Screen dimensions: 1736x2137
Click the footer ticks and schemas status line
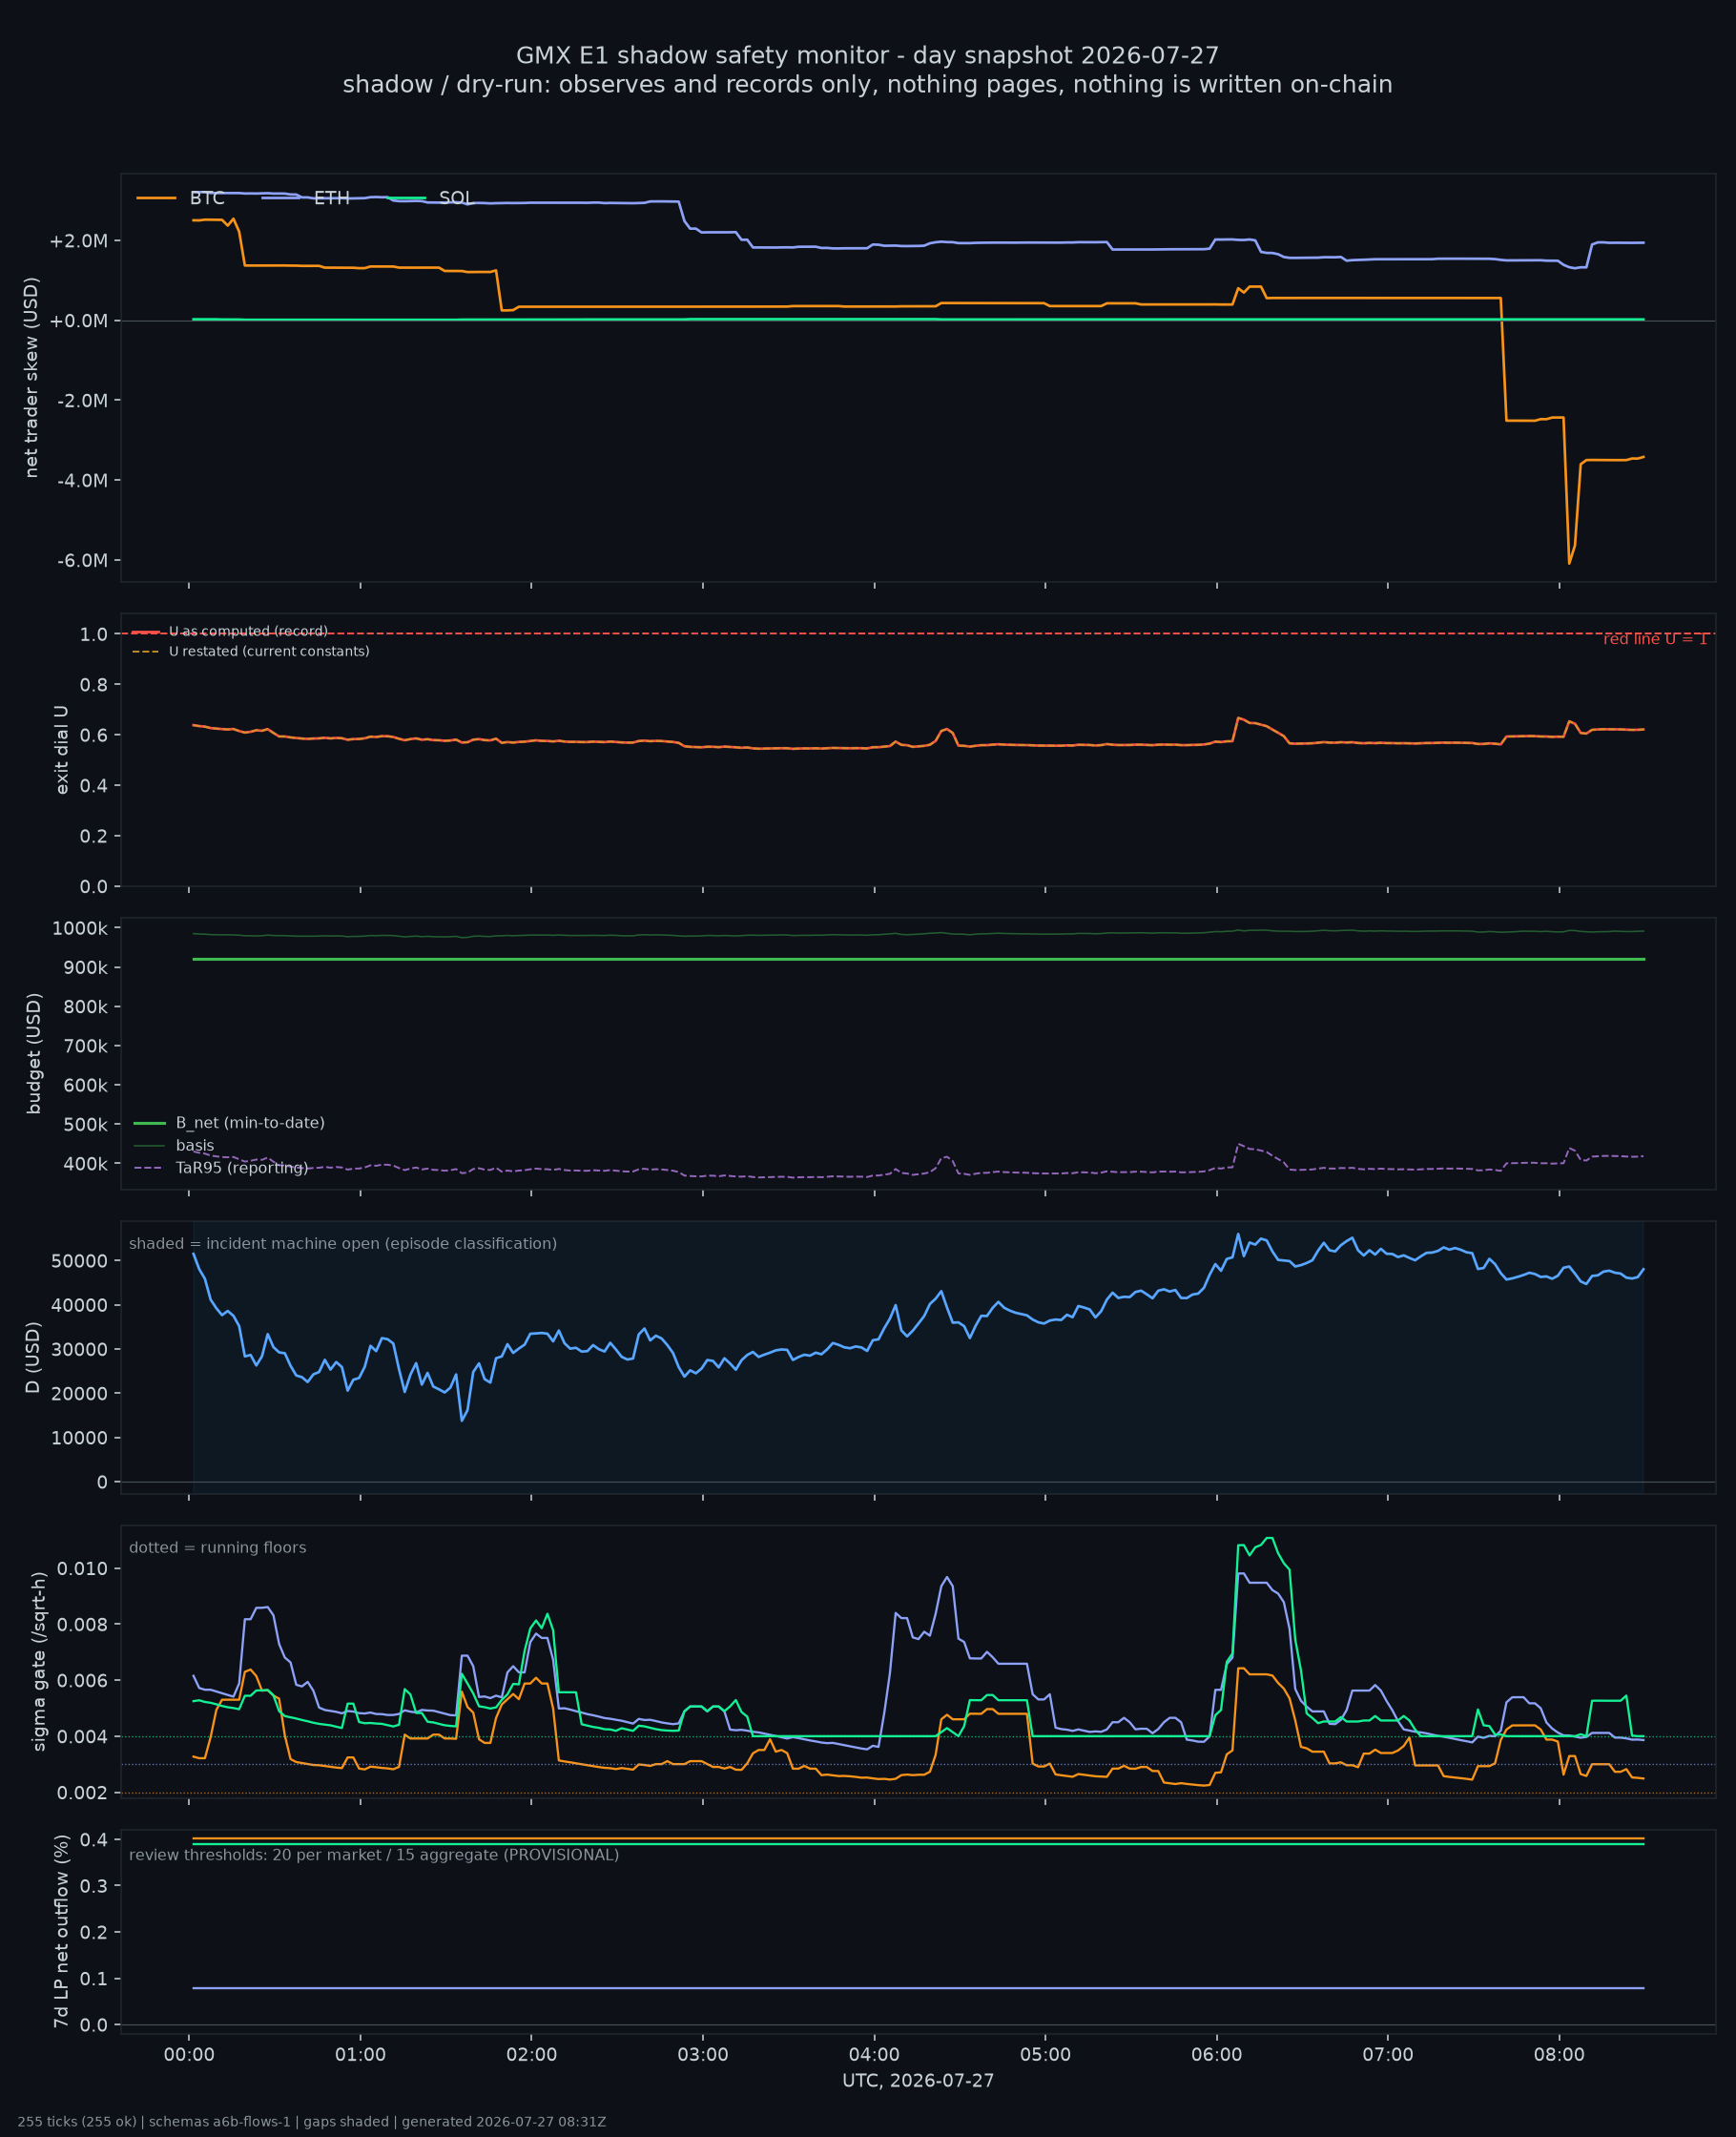click(x=312, y=2122)
